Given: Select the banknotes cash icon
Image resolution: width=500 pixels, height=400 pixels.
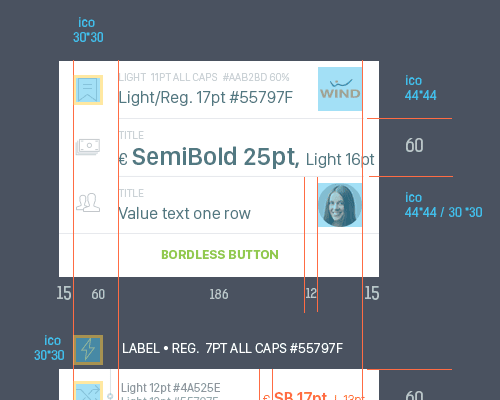Looking at the screenshot, I should (x=88, y=147).
